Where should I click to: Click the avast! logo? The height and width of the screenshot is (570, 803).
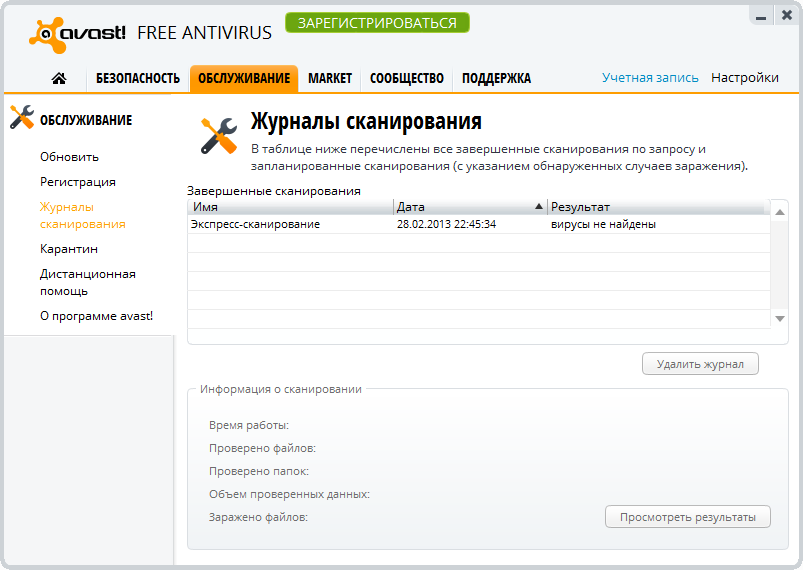point(78,35)
